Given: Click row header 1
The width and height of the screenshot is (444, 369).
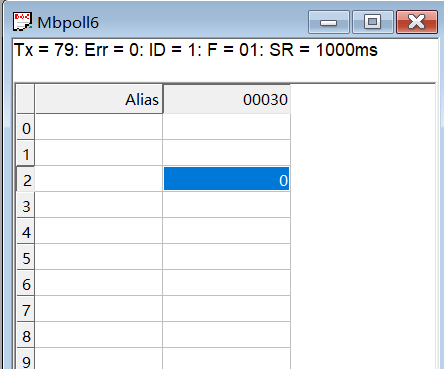Looking at the screenshot, I should (26, 153).
